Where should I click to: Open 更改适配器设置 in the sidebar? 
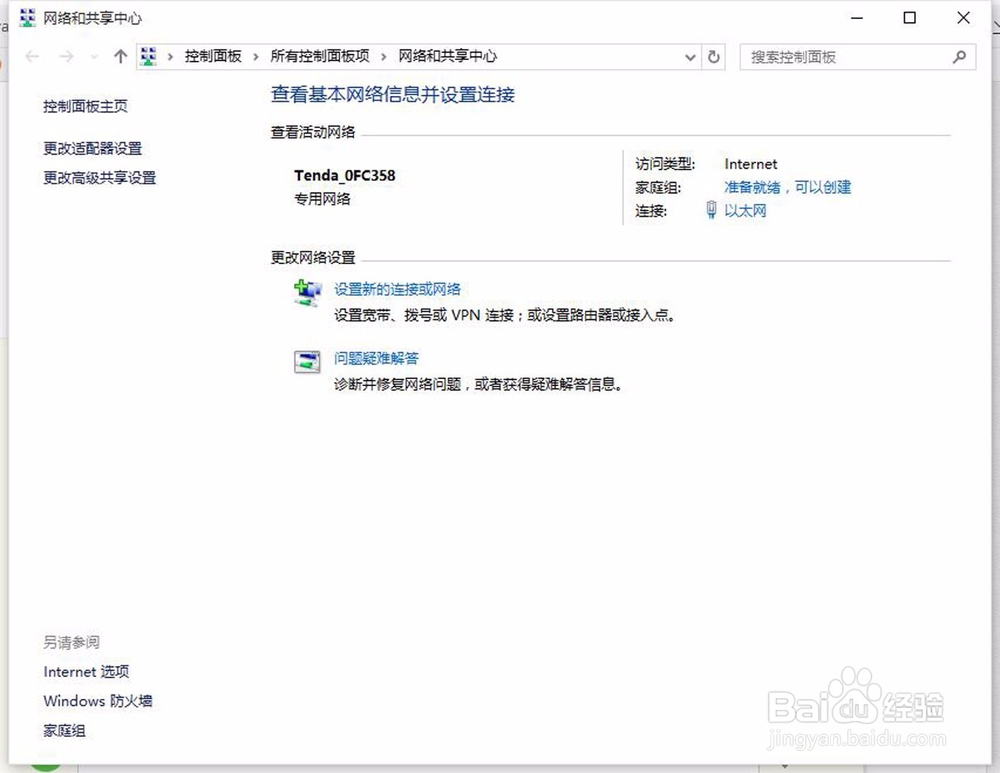click(92, 148)
